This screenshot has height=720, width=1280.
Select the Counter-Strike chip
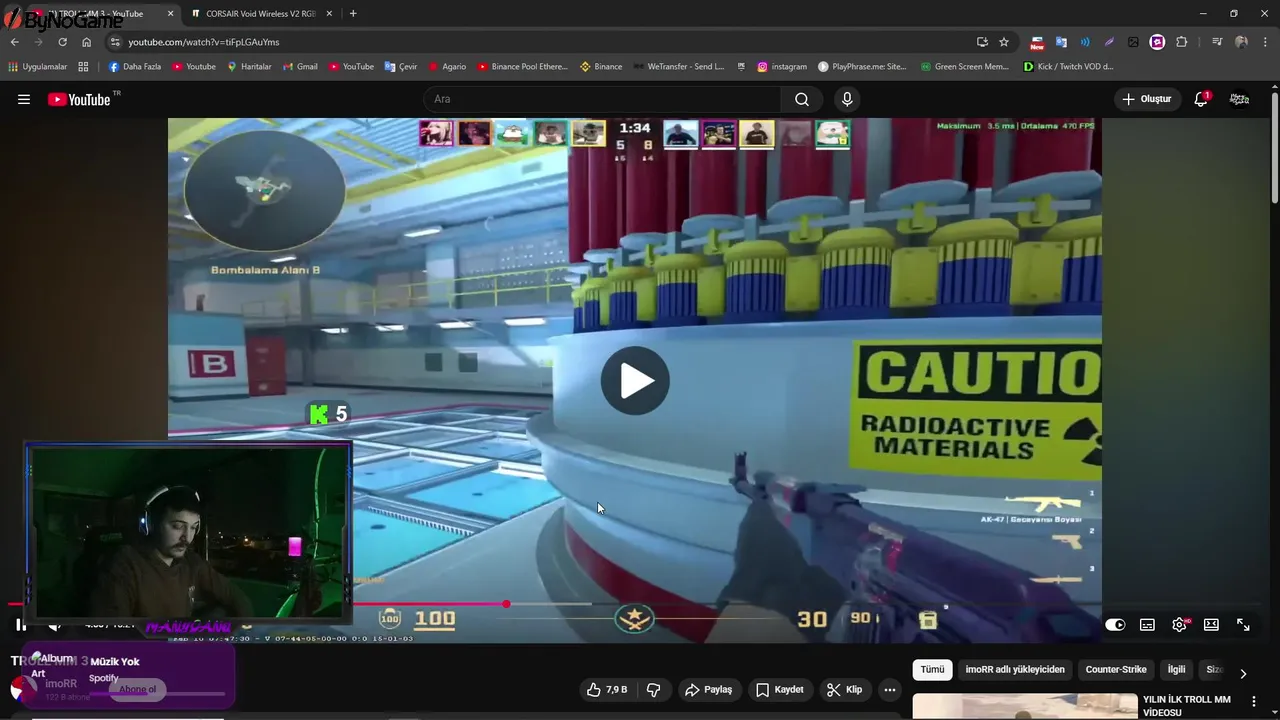pos(1116,670)
